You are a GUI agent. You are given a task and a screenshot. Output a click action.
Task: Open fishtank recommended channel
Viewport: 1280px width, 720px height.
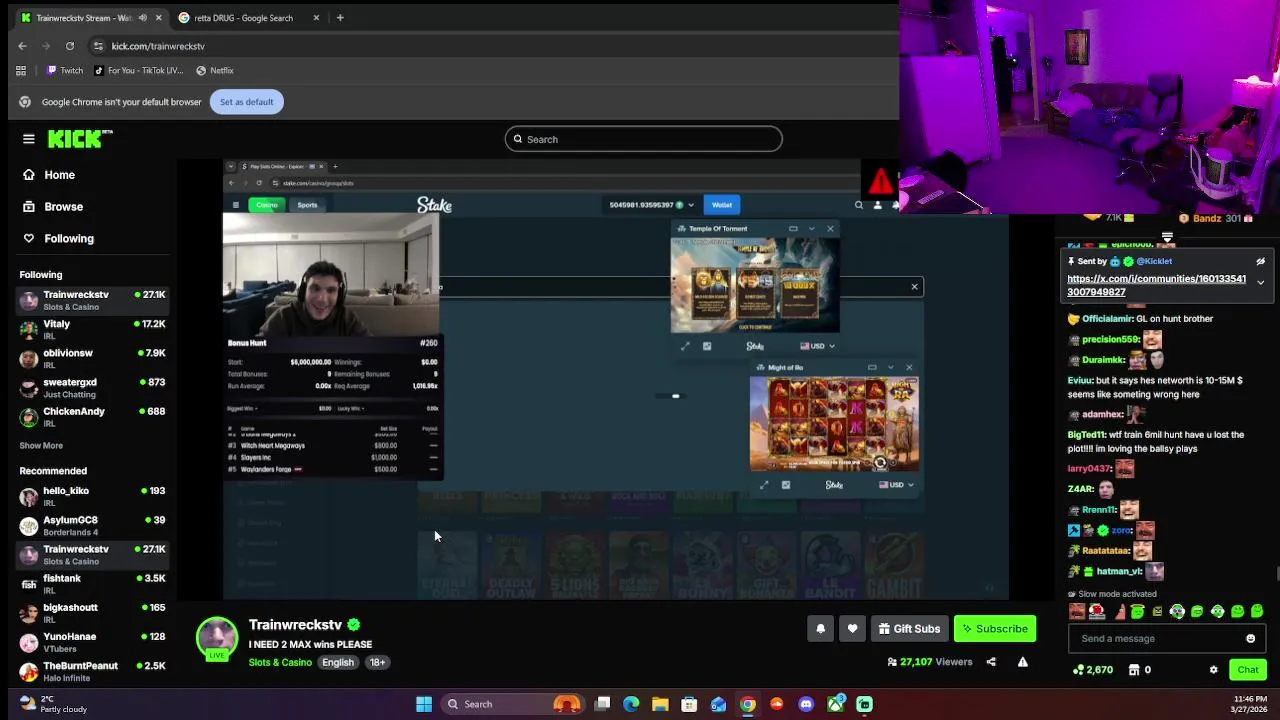93,584
